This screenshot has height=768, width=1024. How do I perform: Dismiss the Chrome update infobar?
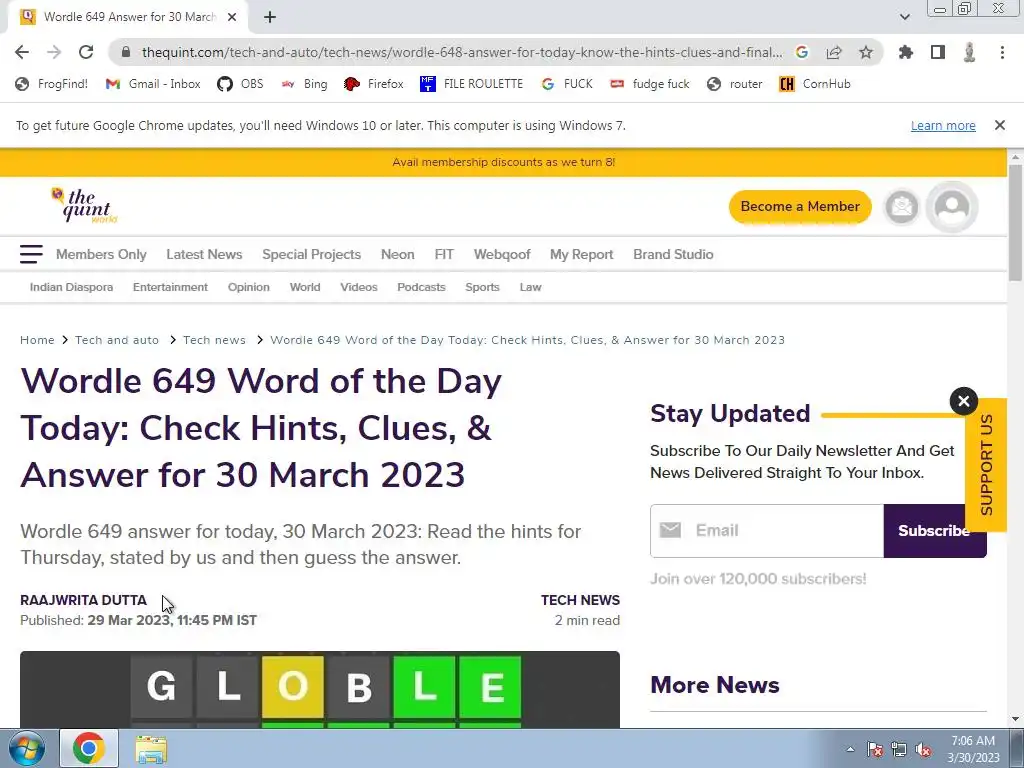tap(1000, 125)
